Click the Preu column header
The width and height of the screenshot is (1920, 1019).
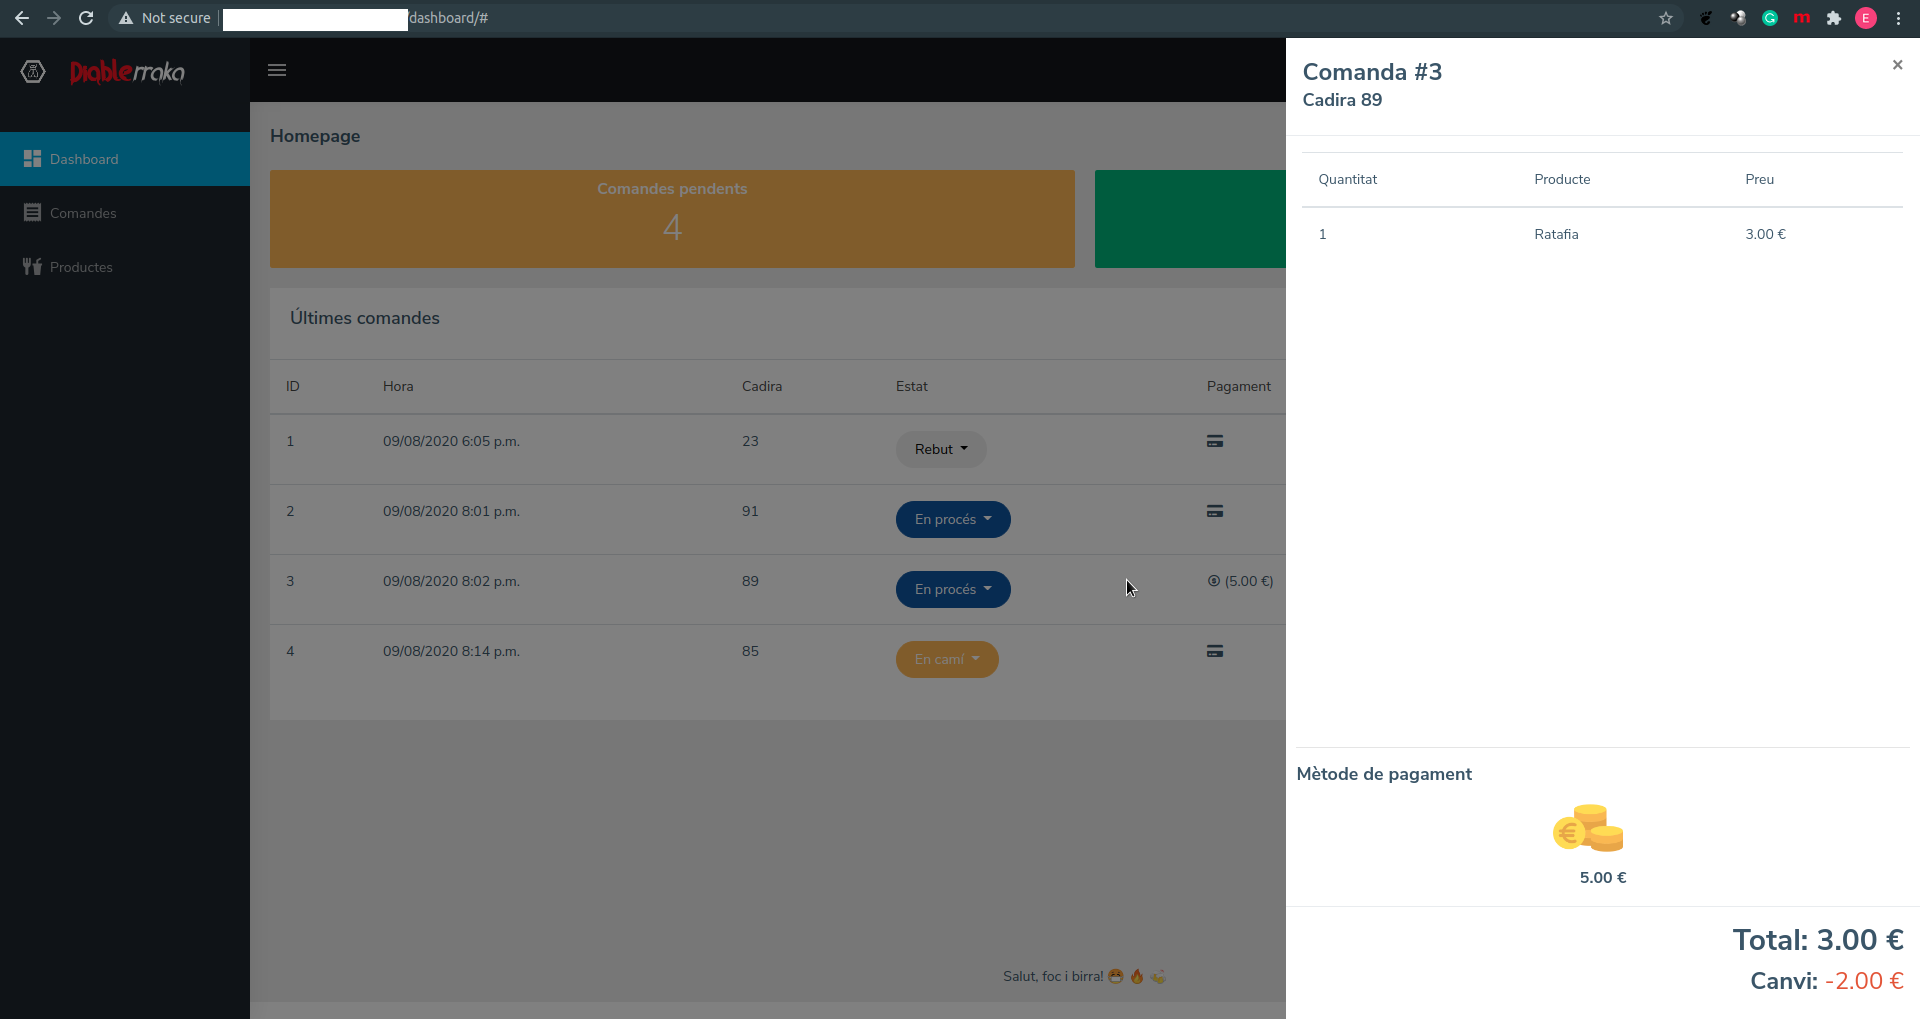tap(1760, 179)
